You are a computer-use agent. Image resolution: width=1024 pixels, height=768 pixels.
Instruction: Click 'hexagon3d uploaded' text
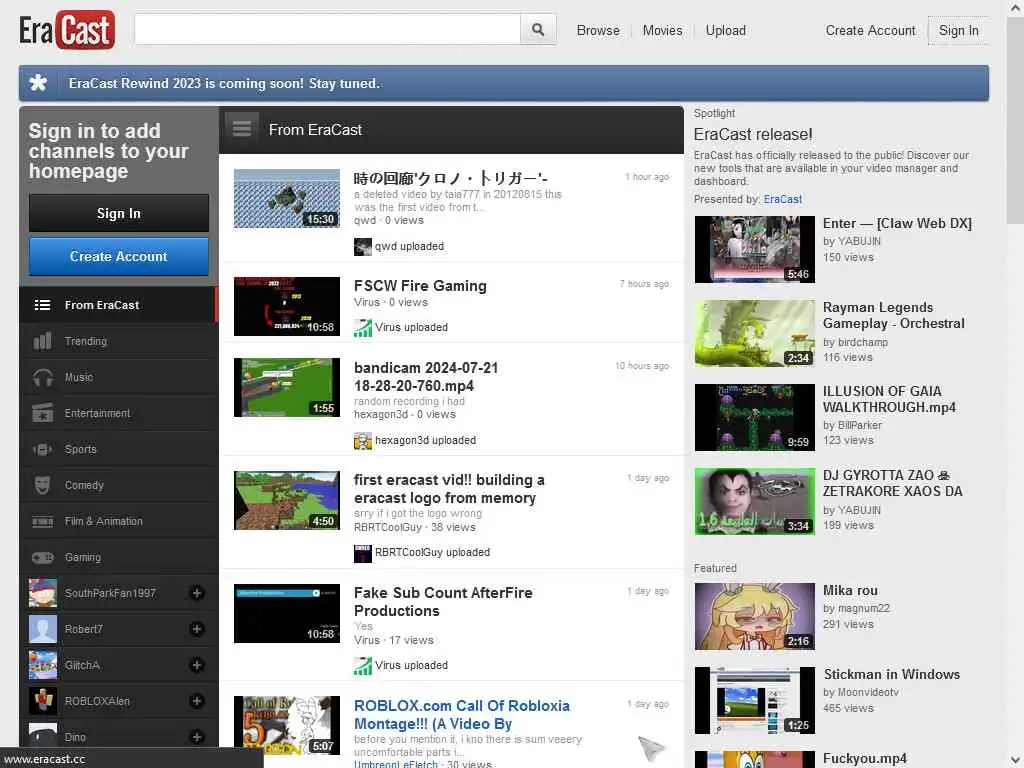point(425,440)
